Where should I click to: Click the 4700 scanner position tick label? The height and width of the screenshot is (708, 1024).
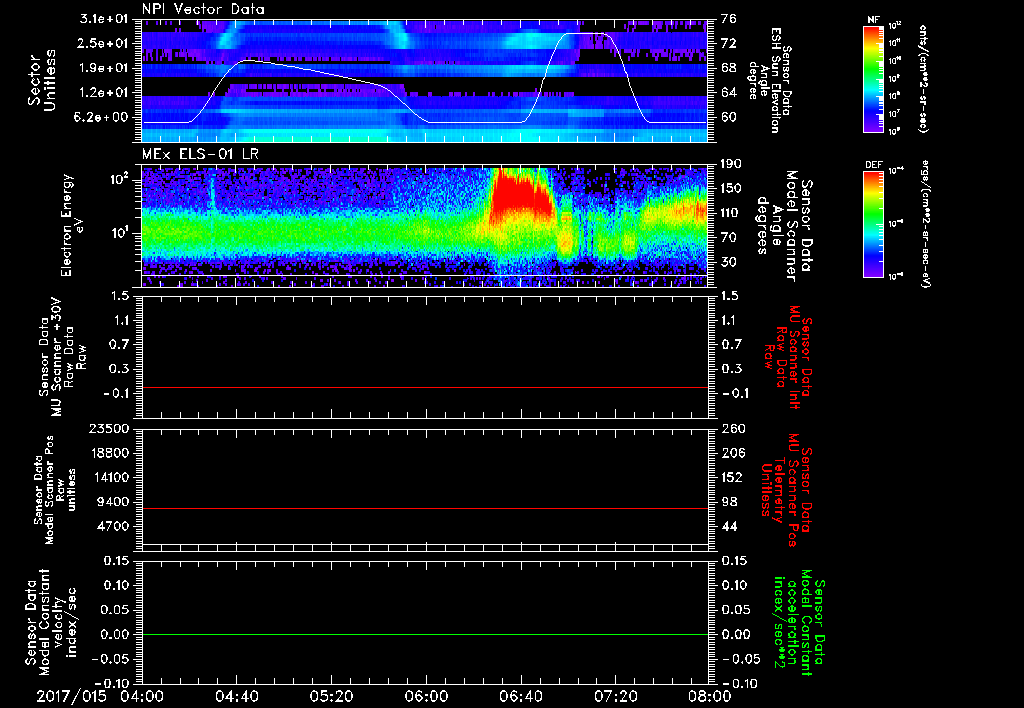pos(112,526)
